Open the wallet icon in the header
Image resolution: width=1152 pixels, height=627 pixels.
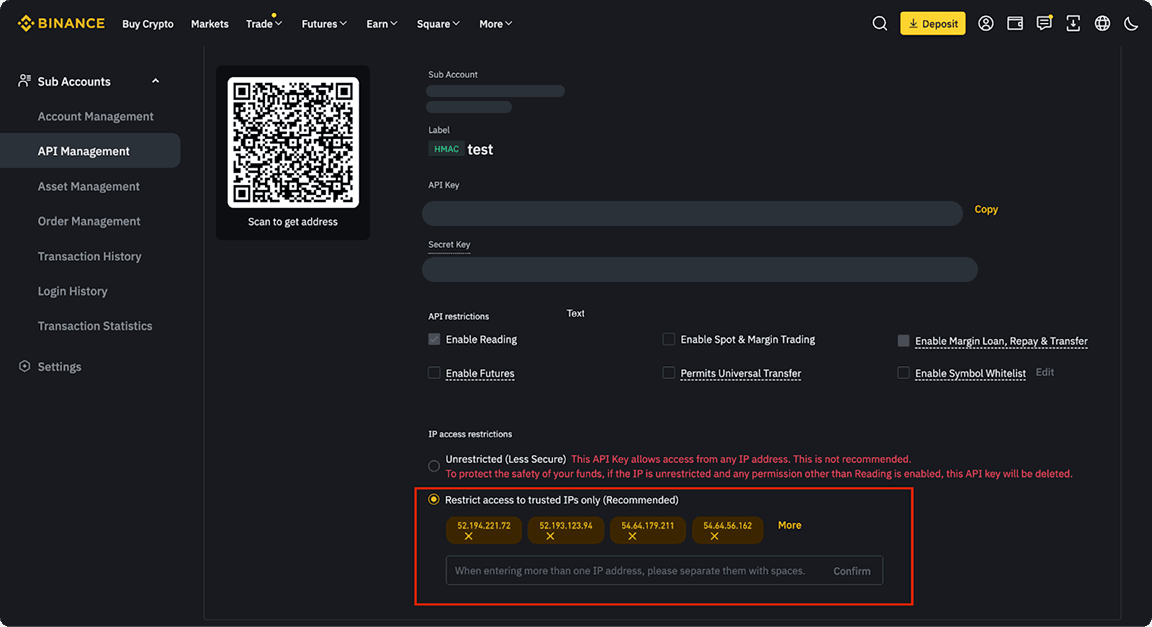point(1015,22)
